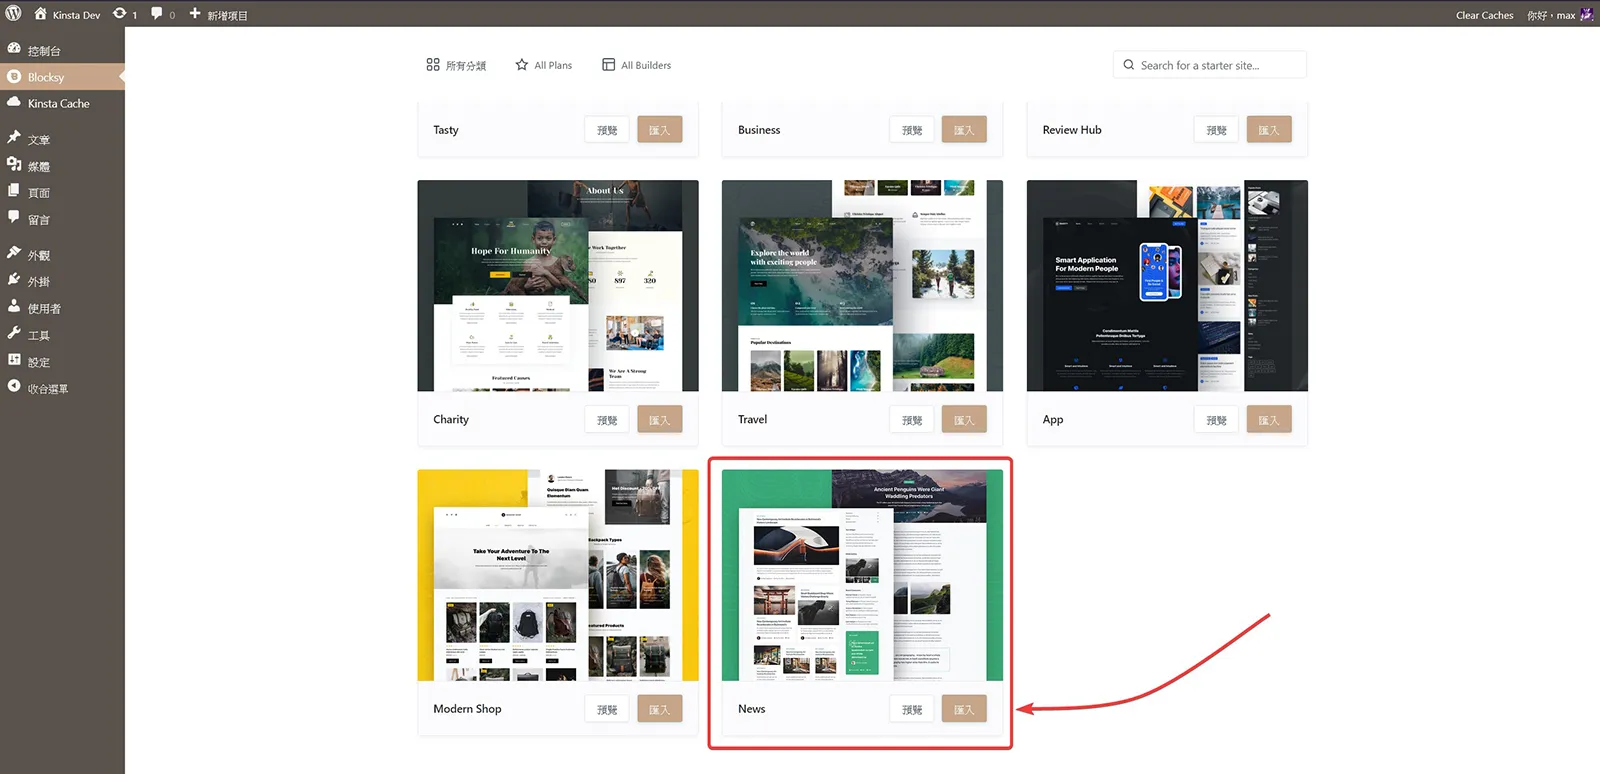Click the 外觀 appearance brush icon
This screenshot has width=1600, height=774.
click(x=14, y=254)
